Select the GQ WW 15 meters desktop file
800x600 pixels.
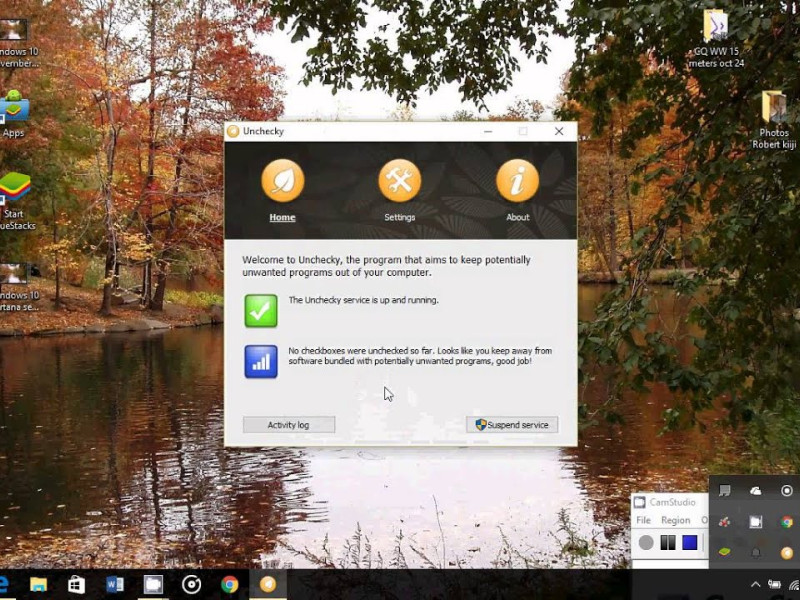[x=716, y=39]
